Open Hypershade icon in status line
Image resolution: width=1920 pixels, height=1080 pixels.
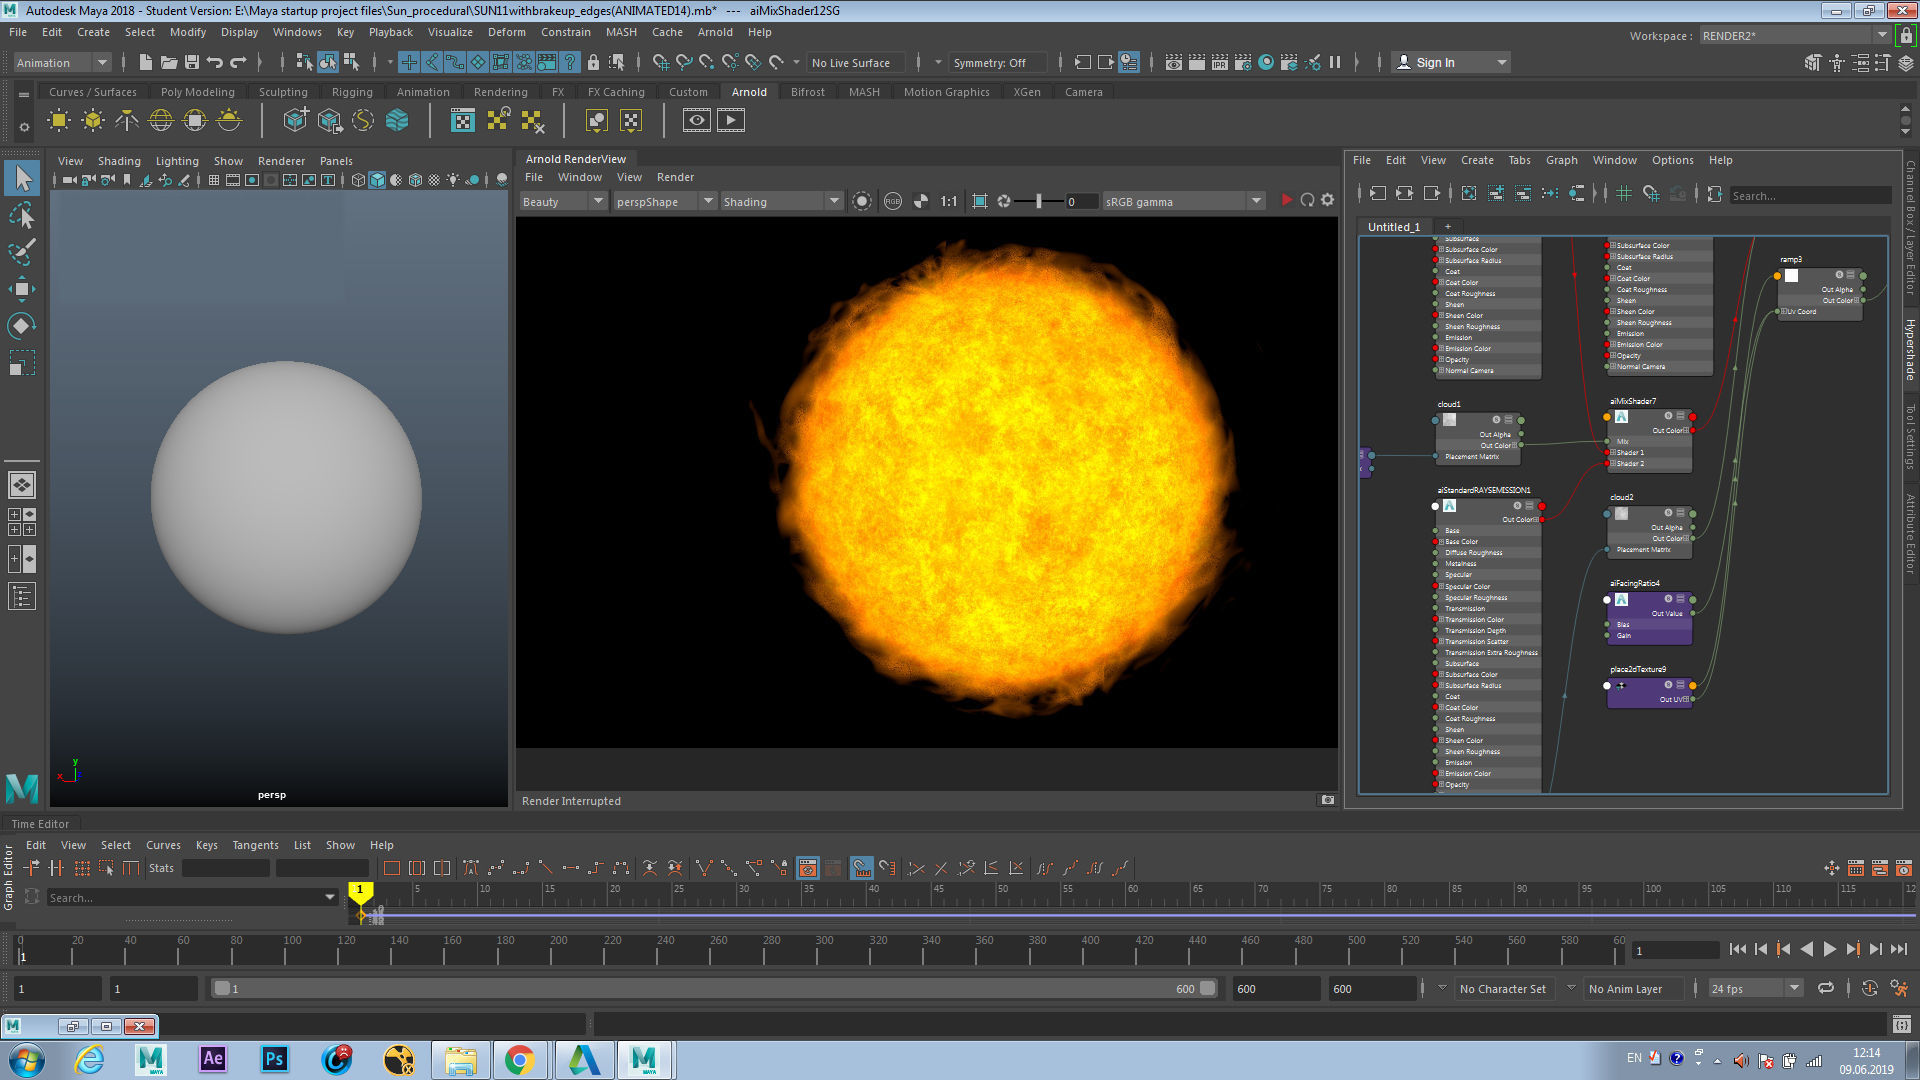point(1266,62)
